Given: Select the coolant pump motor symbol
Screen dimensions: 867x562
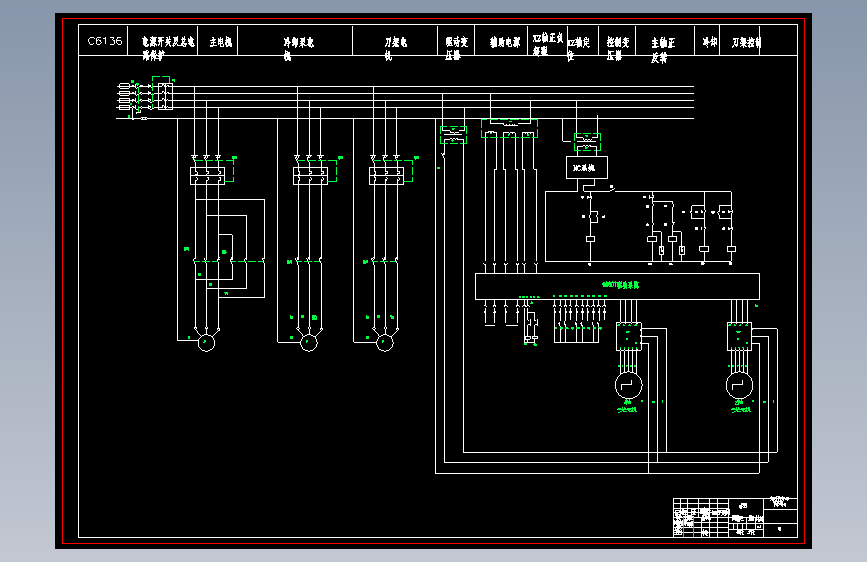Looking at the screenshot, I should click(309, 343).
